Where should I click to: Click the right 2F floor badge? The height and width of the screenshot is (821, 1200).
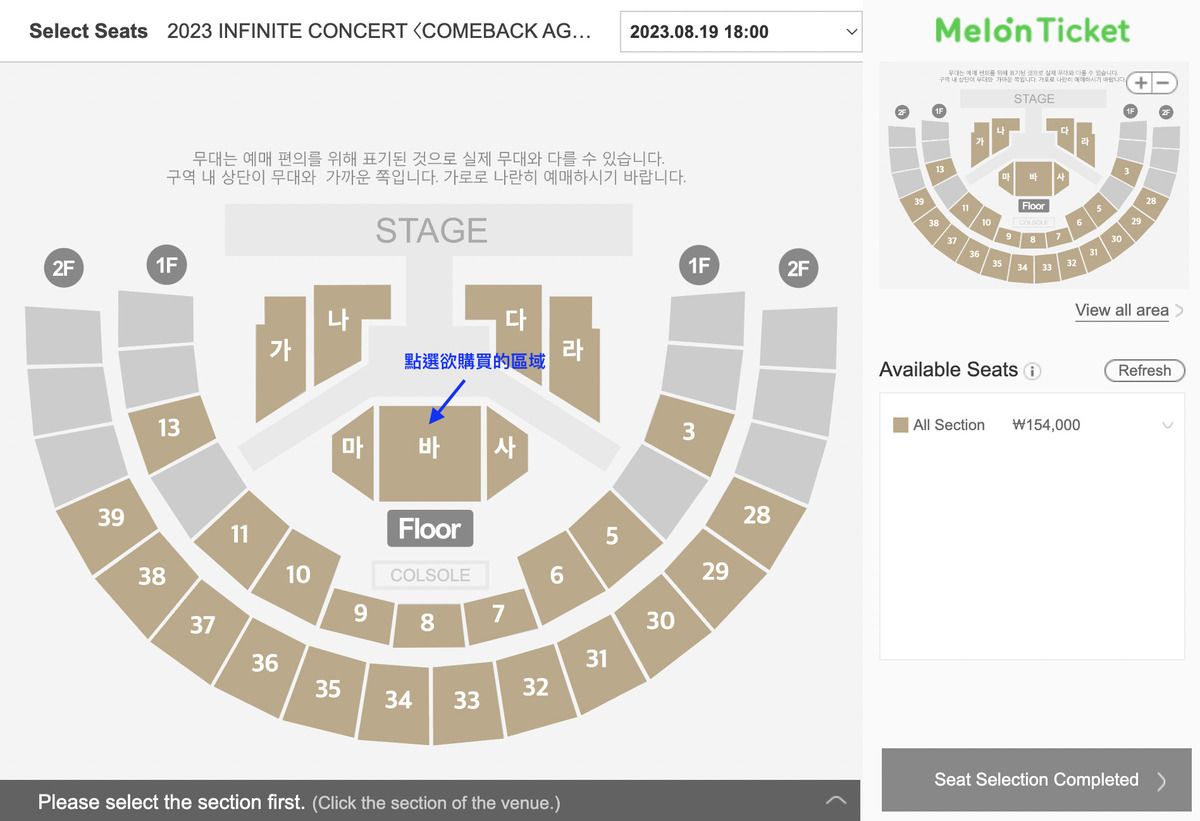[798, 268]
